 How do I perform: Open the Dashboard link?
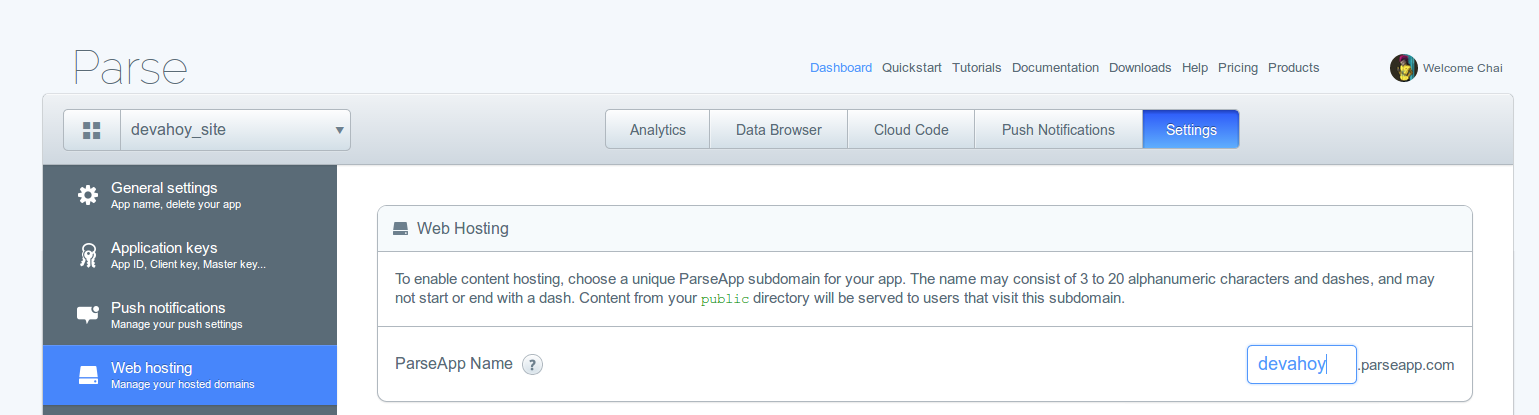pos(841,68)
